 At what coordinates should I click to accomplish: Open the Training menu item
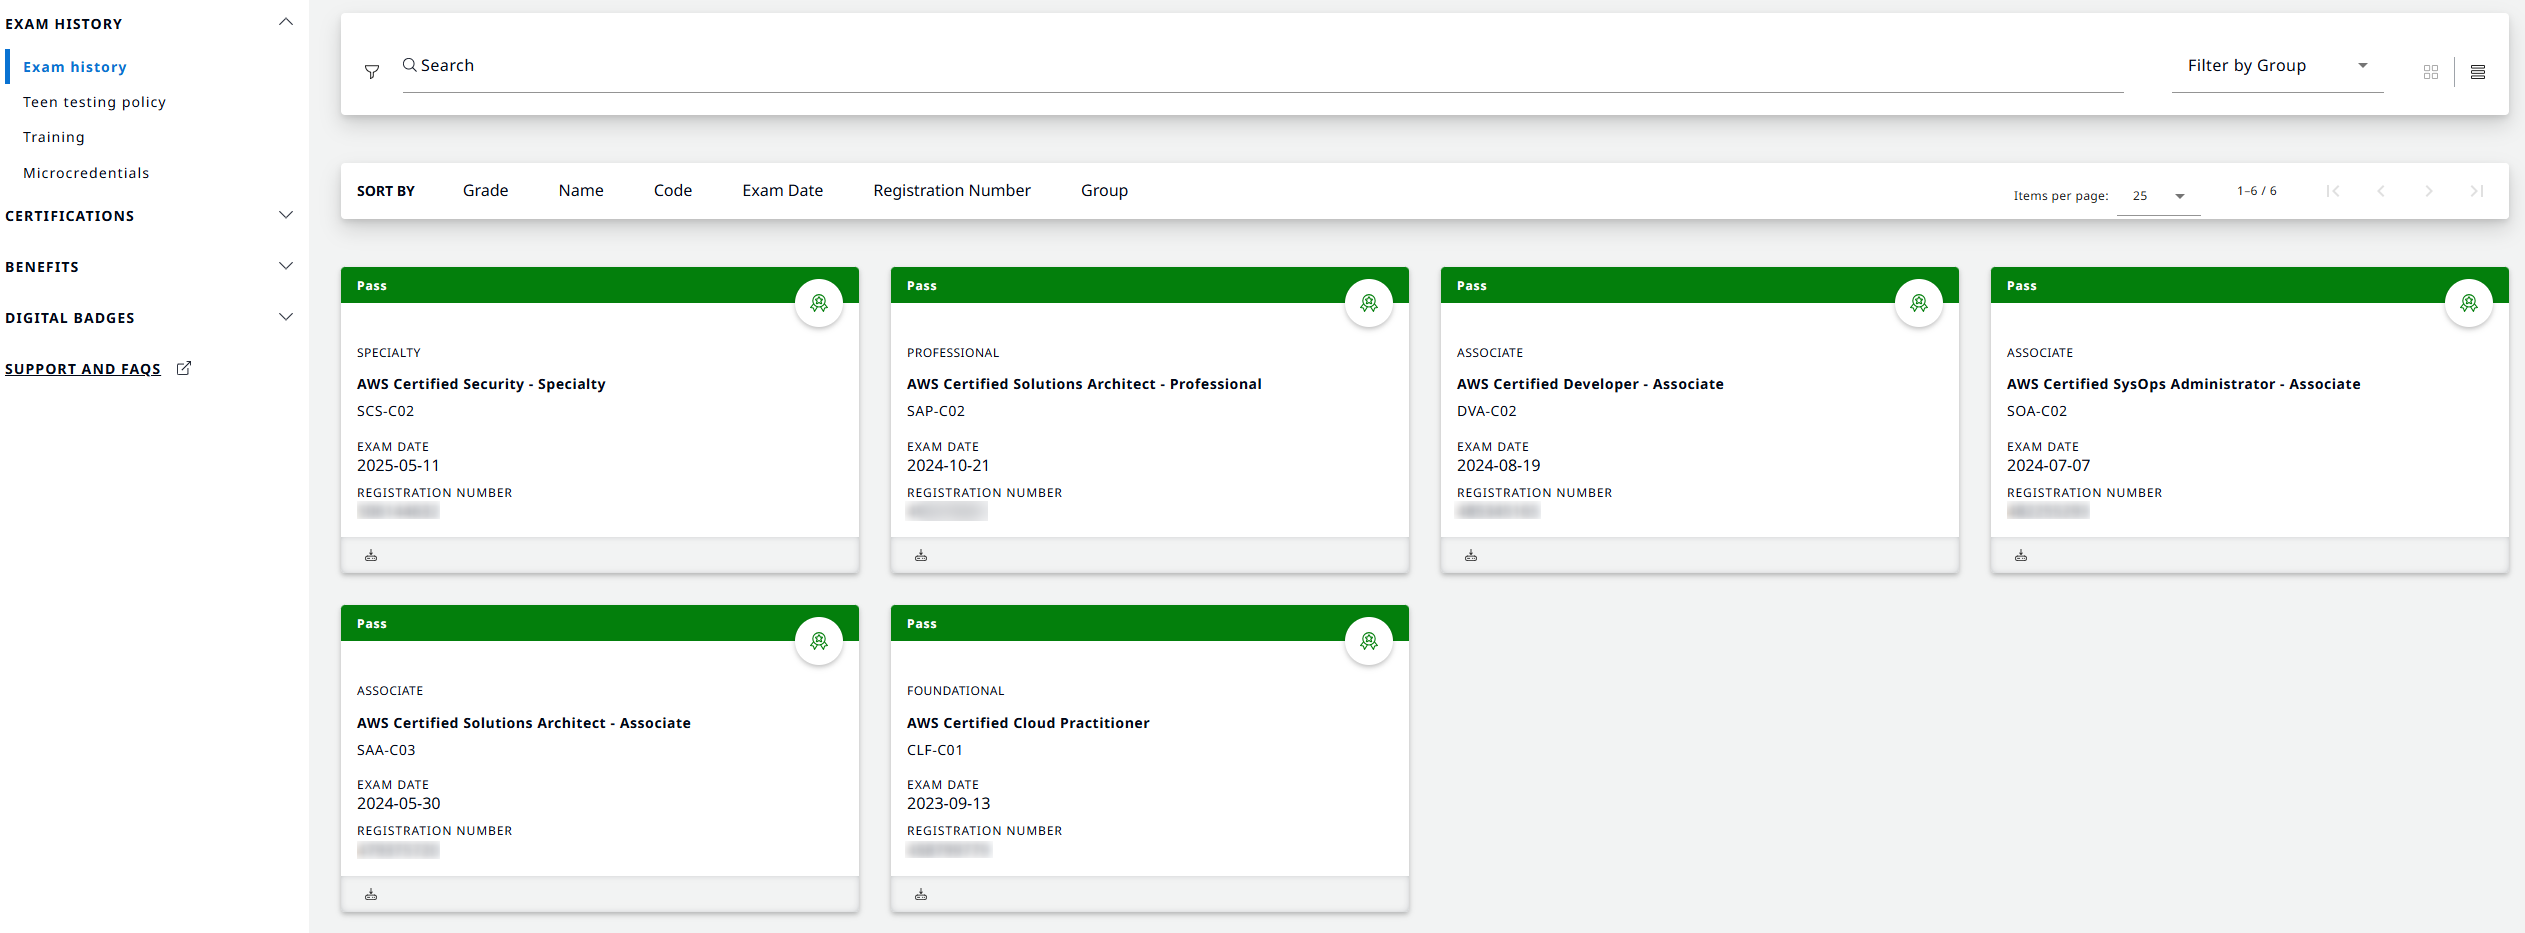(54, 137)
